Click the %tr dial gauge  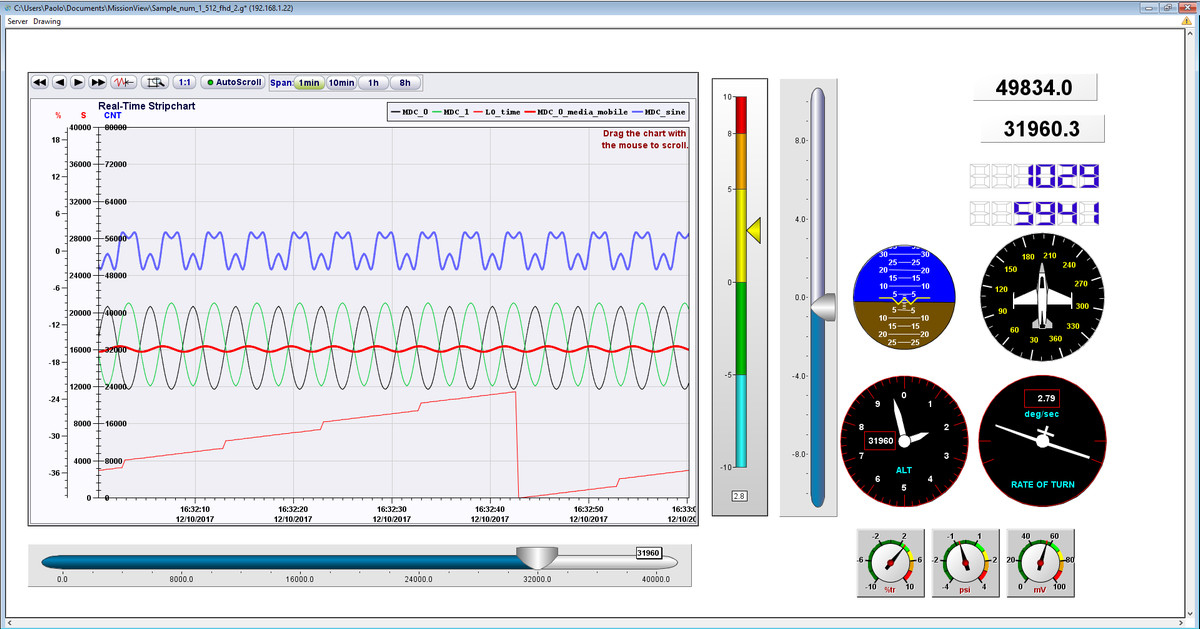(x=890, y=563)
